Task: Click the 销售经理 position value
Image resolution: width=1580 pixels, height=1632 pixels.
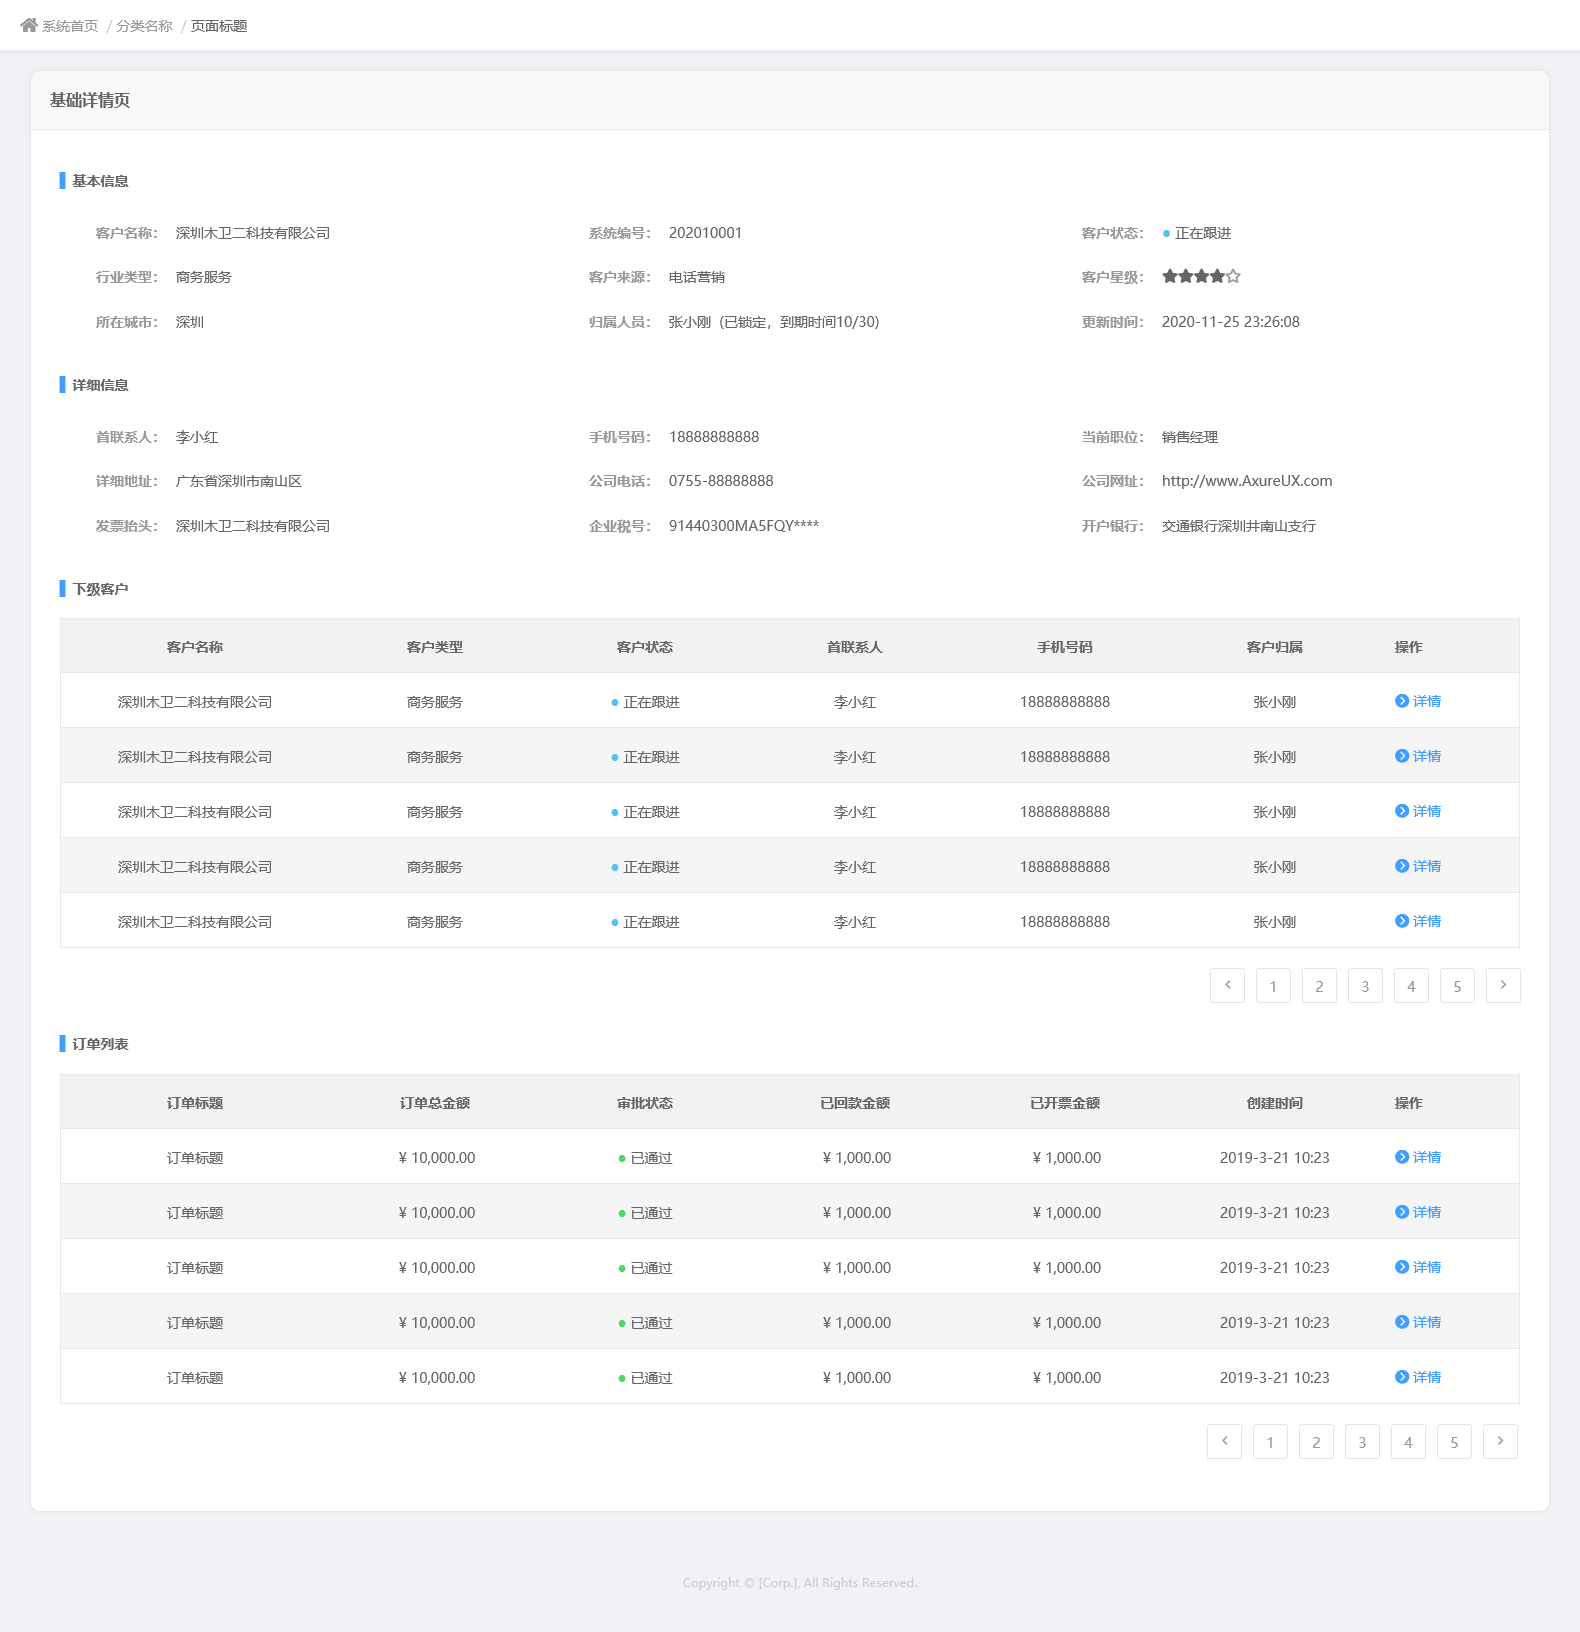Action: coord(1190,437)
